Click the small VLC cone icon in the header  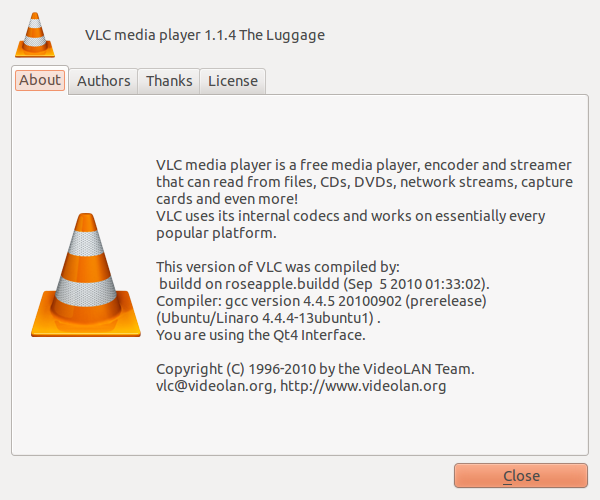(36, 35)
